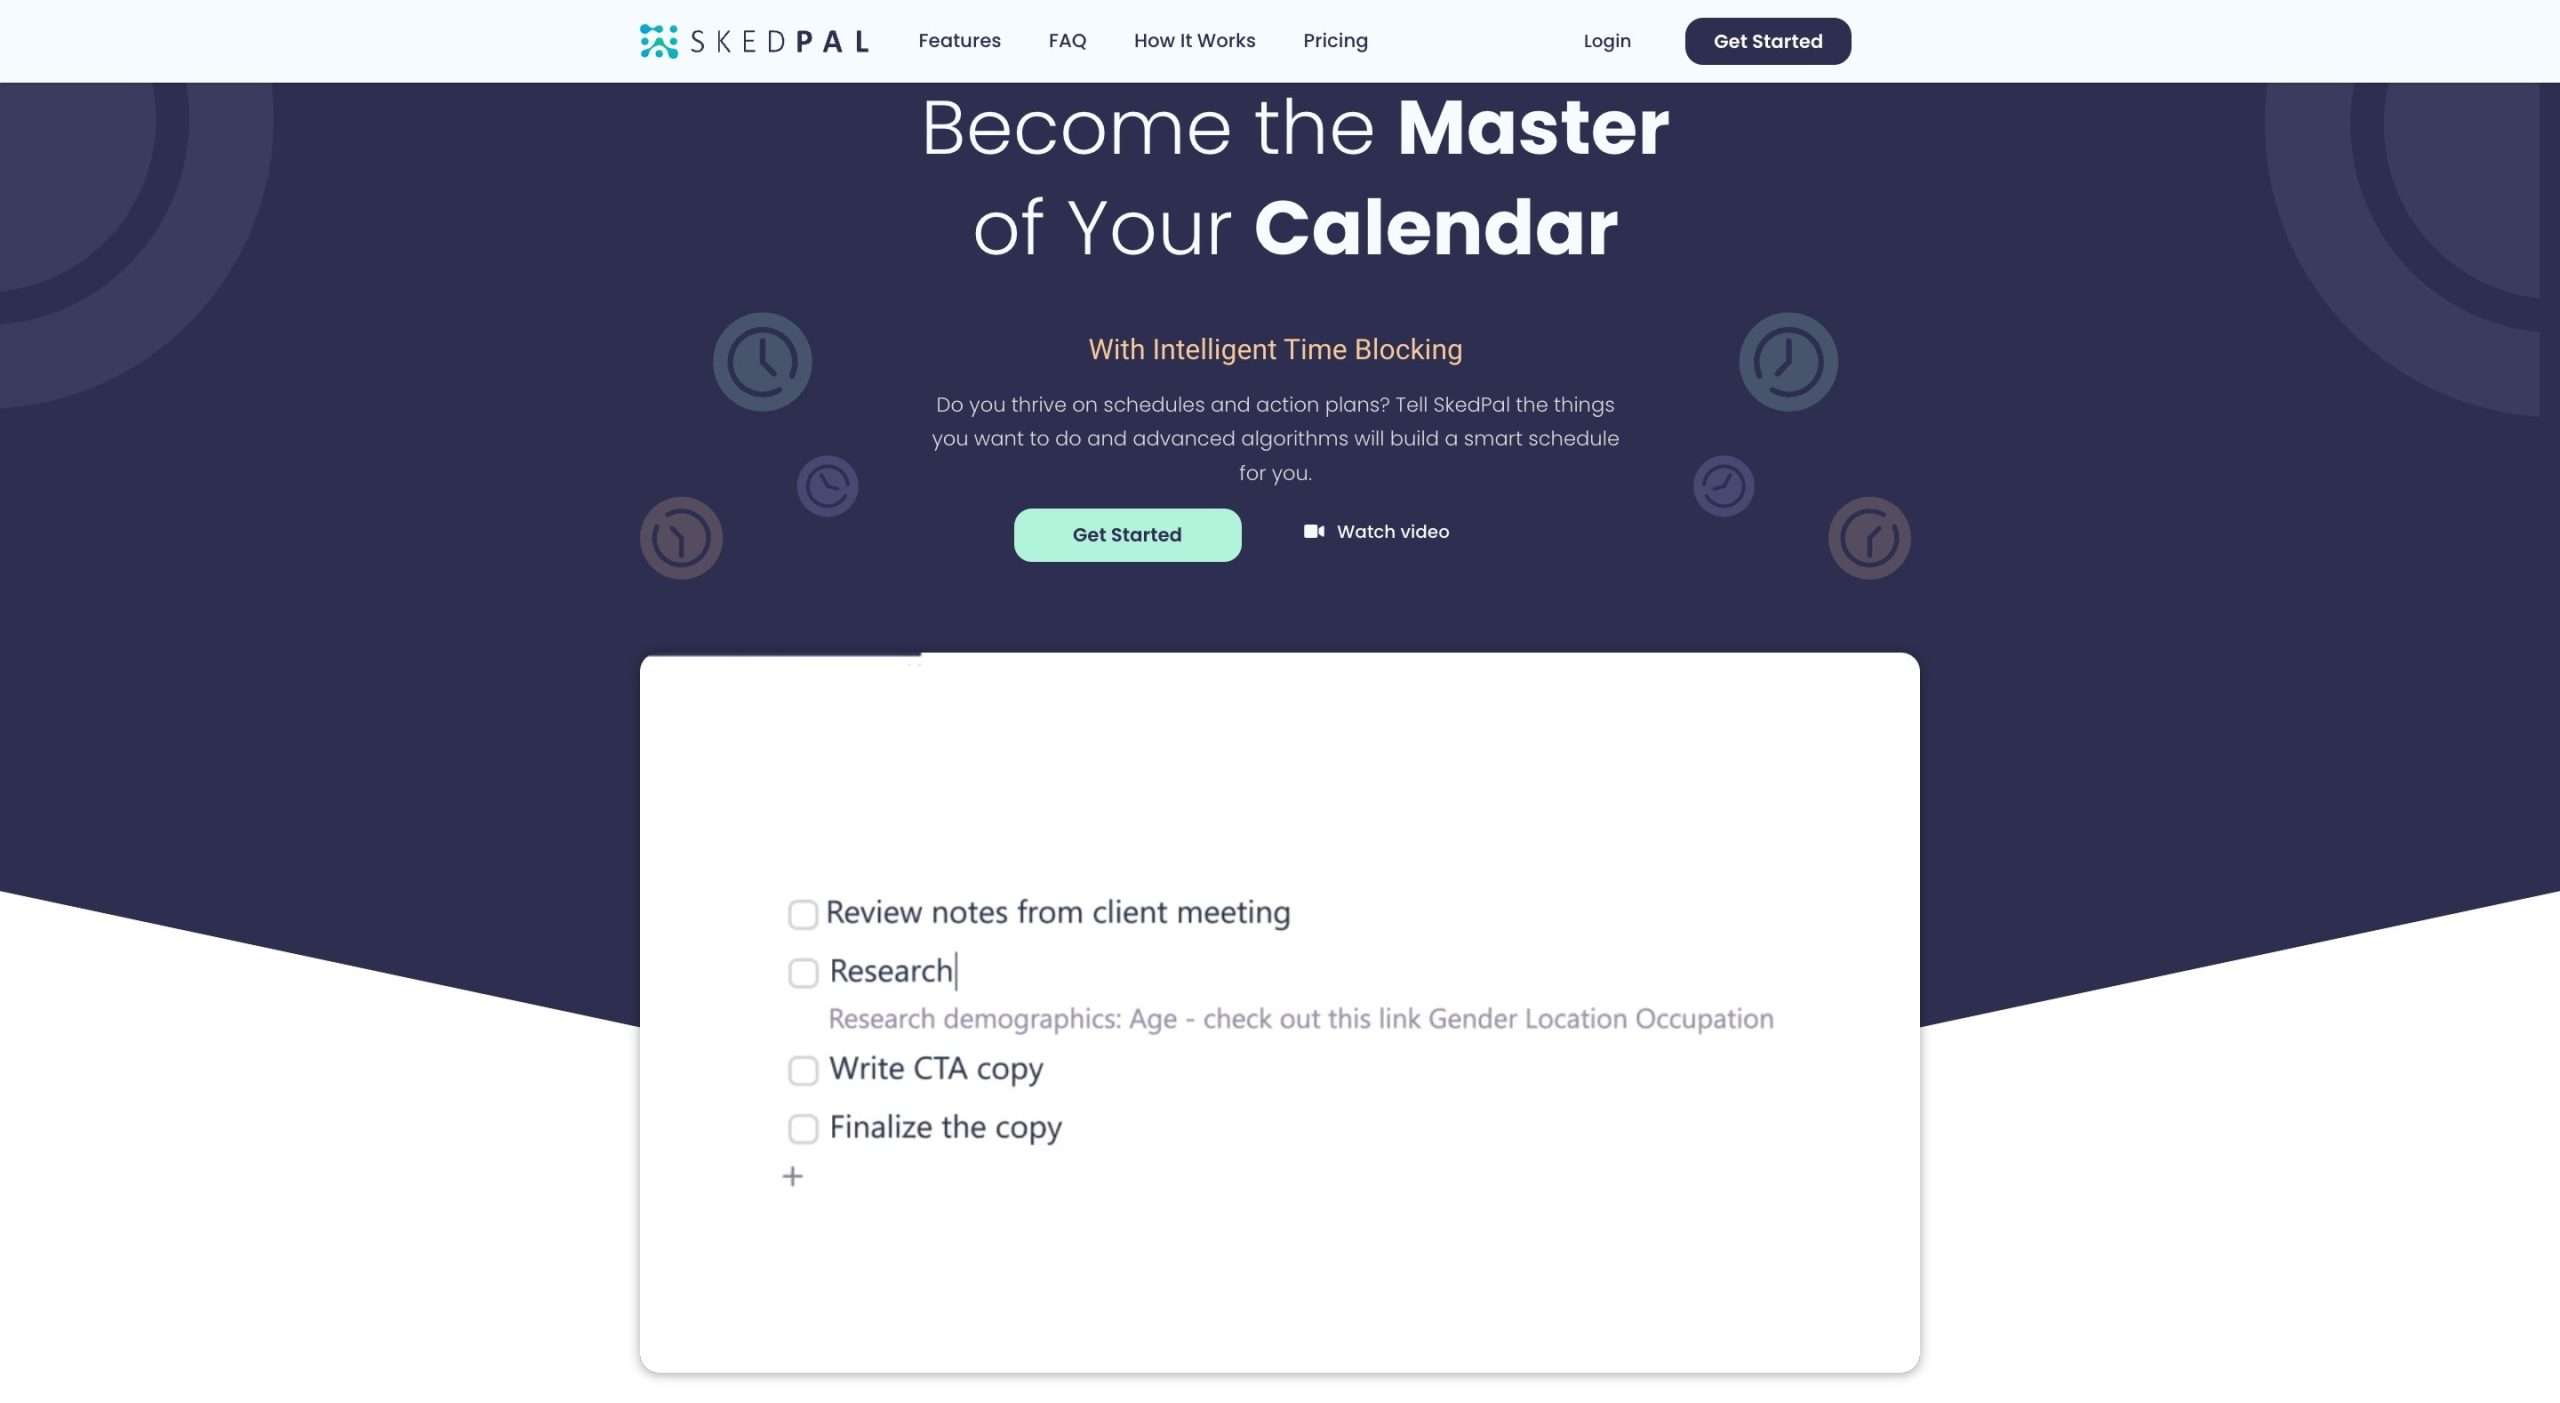
Task: Click the Research task input field
Action: [891, 968]
